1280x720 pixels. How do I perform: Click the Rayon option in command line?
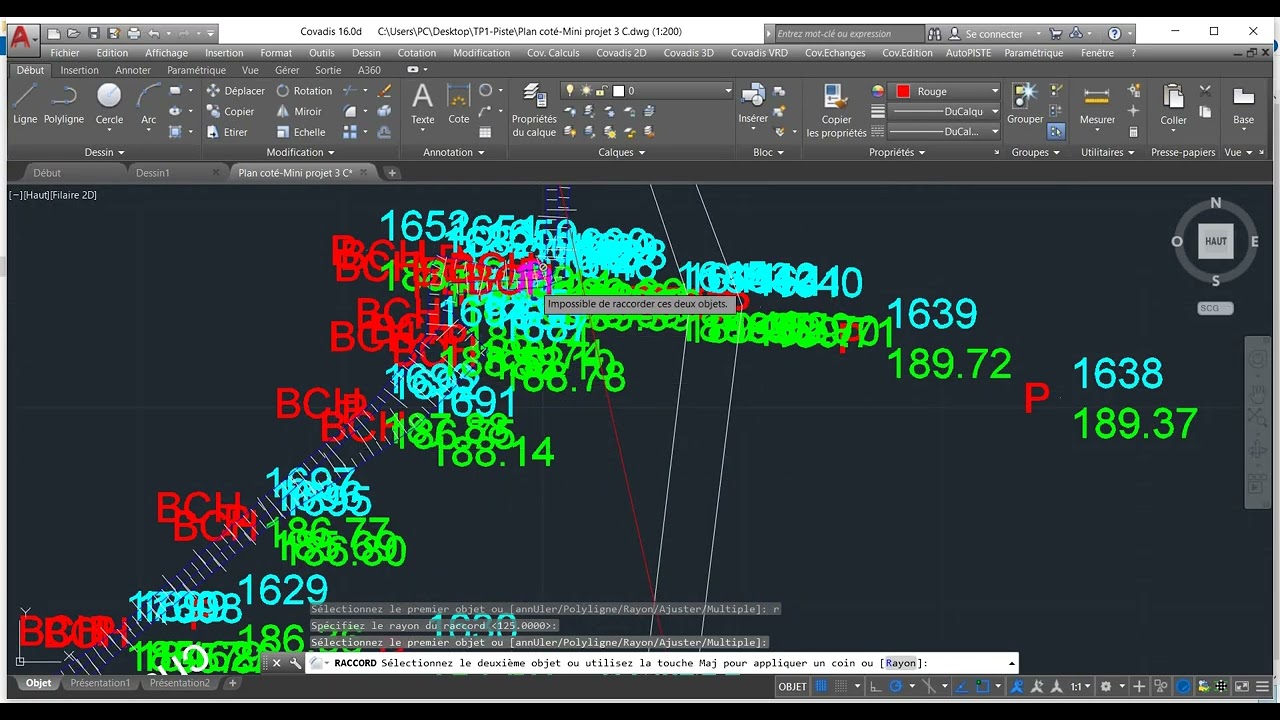[900, 662]
